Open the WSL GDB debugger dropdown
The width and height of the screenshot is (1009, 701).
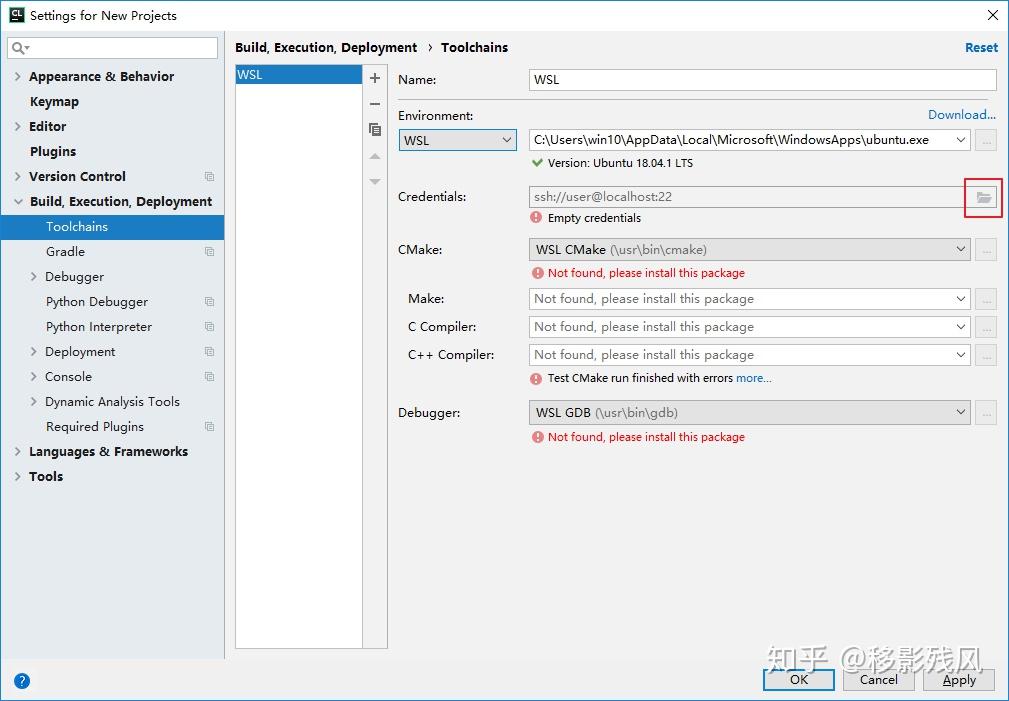coord(749,412)
